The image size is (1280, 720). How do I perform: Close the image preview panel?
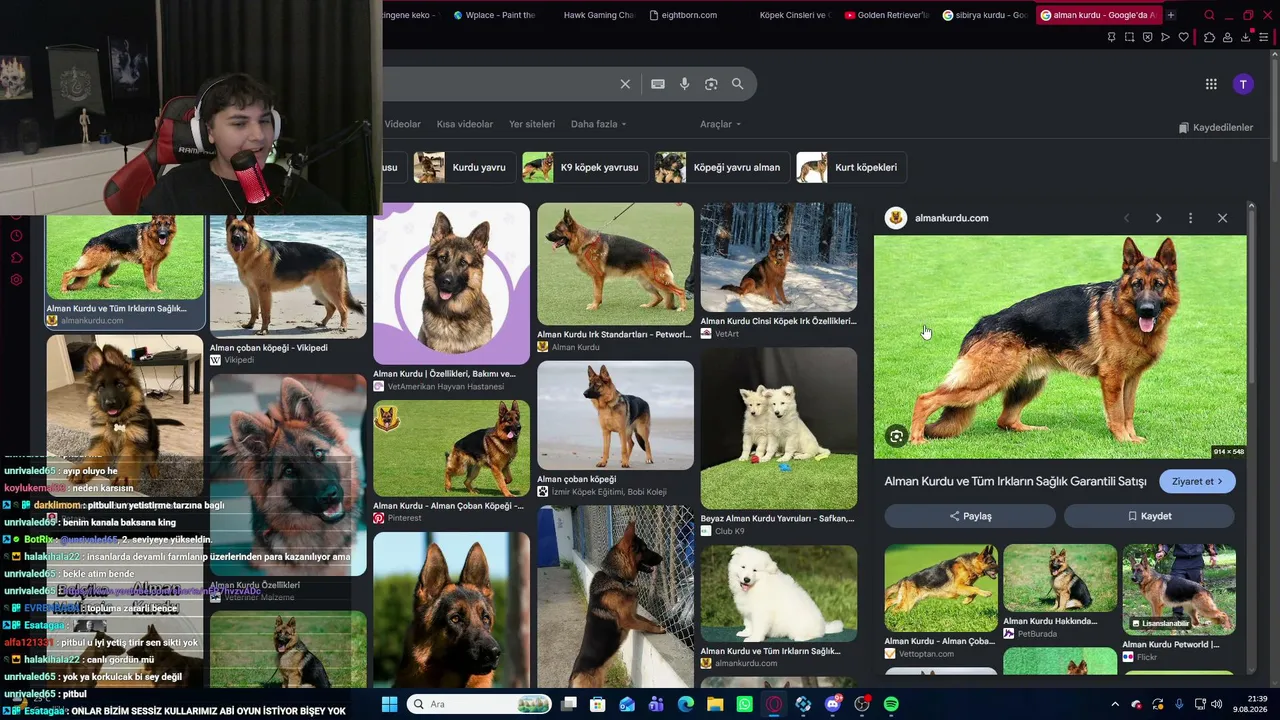pyautogui.click(x=1222, y=218)
